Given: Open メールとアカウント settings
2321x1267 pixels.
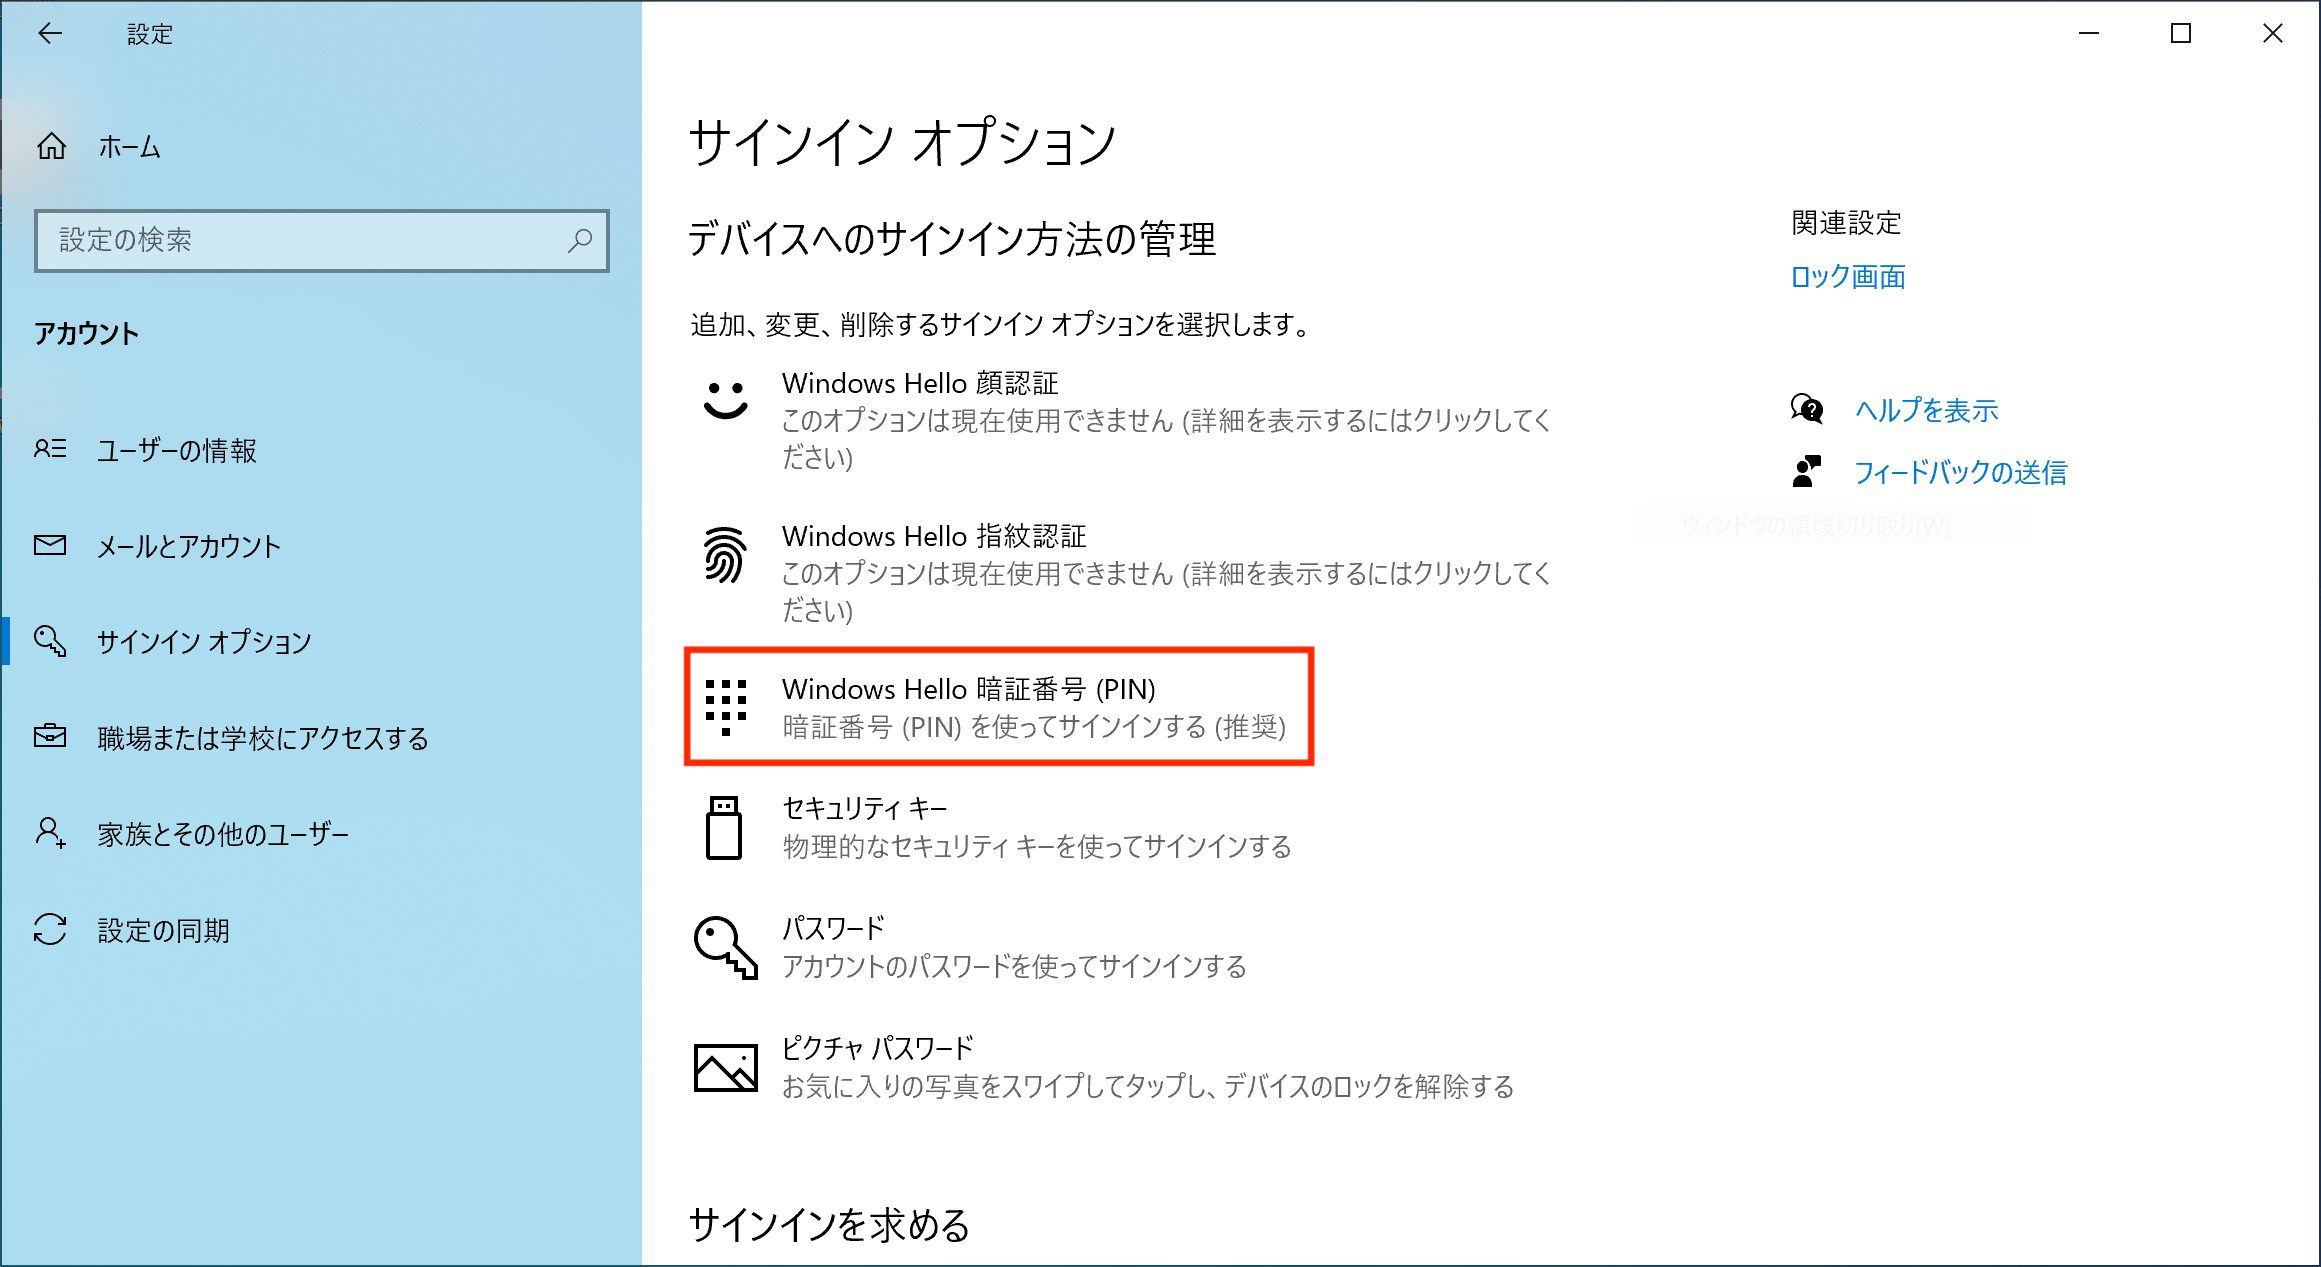Looking at the screenshot, I should [321, 546].
